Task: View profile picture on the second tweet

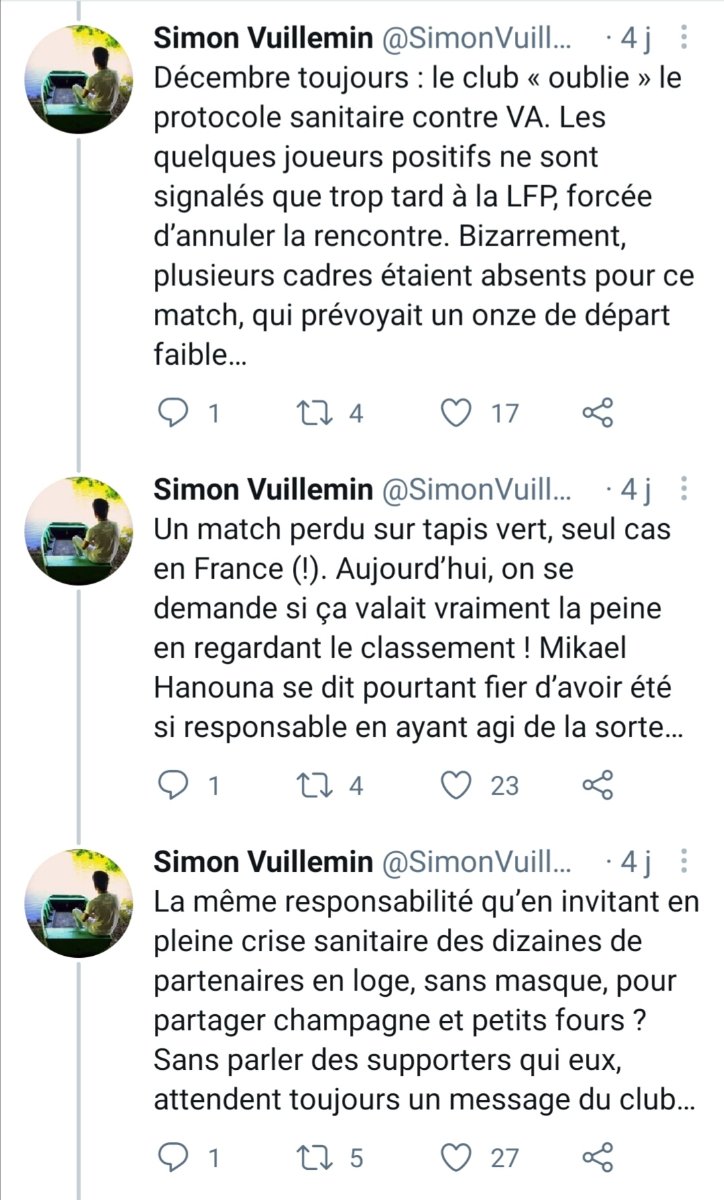Action: 79,530
